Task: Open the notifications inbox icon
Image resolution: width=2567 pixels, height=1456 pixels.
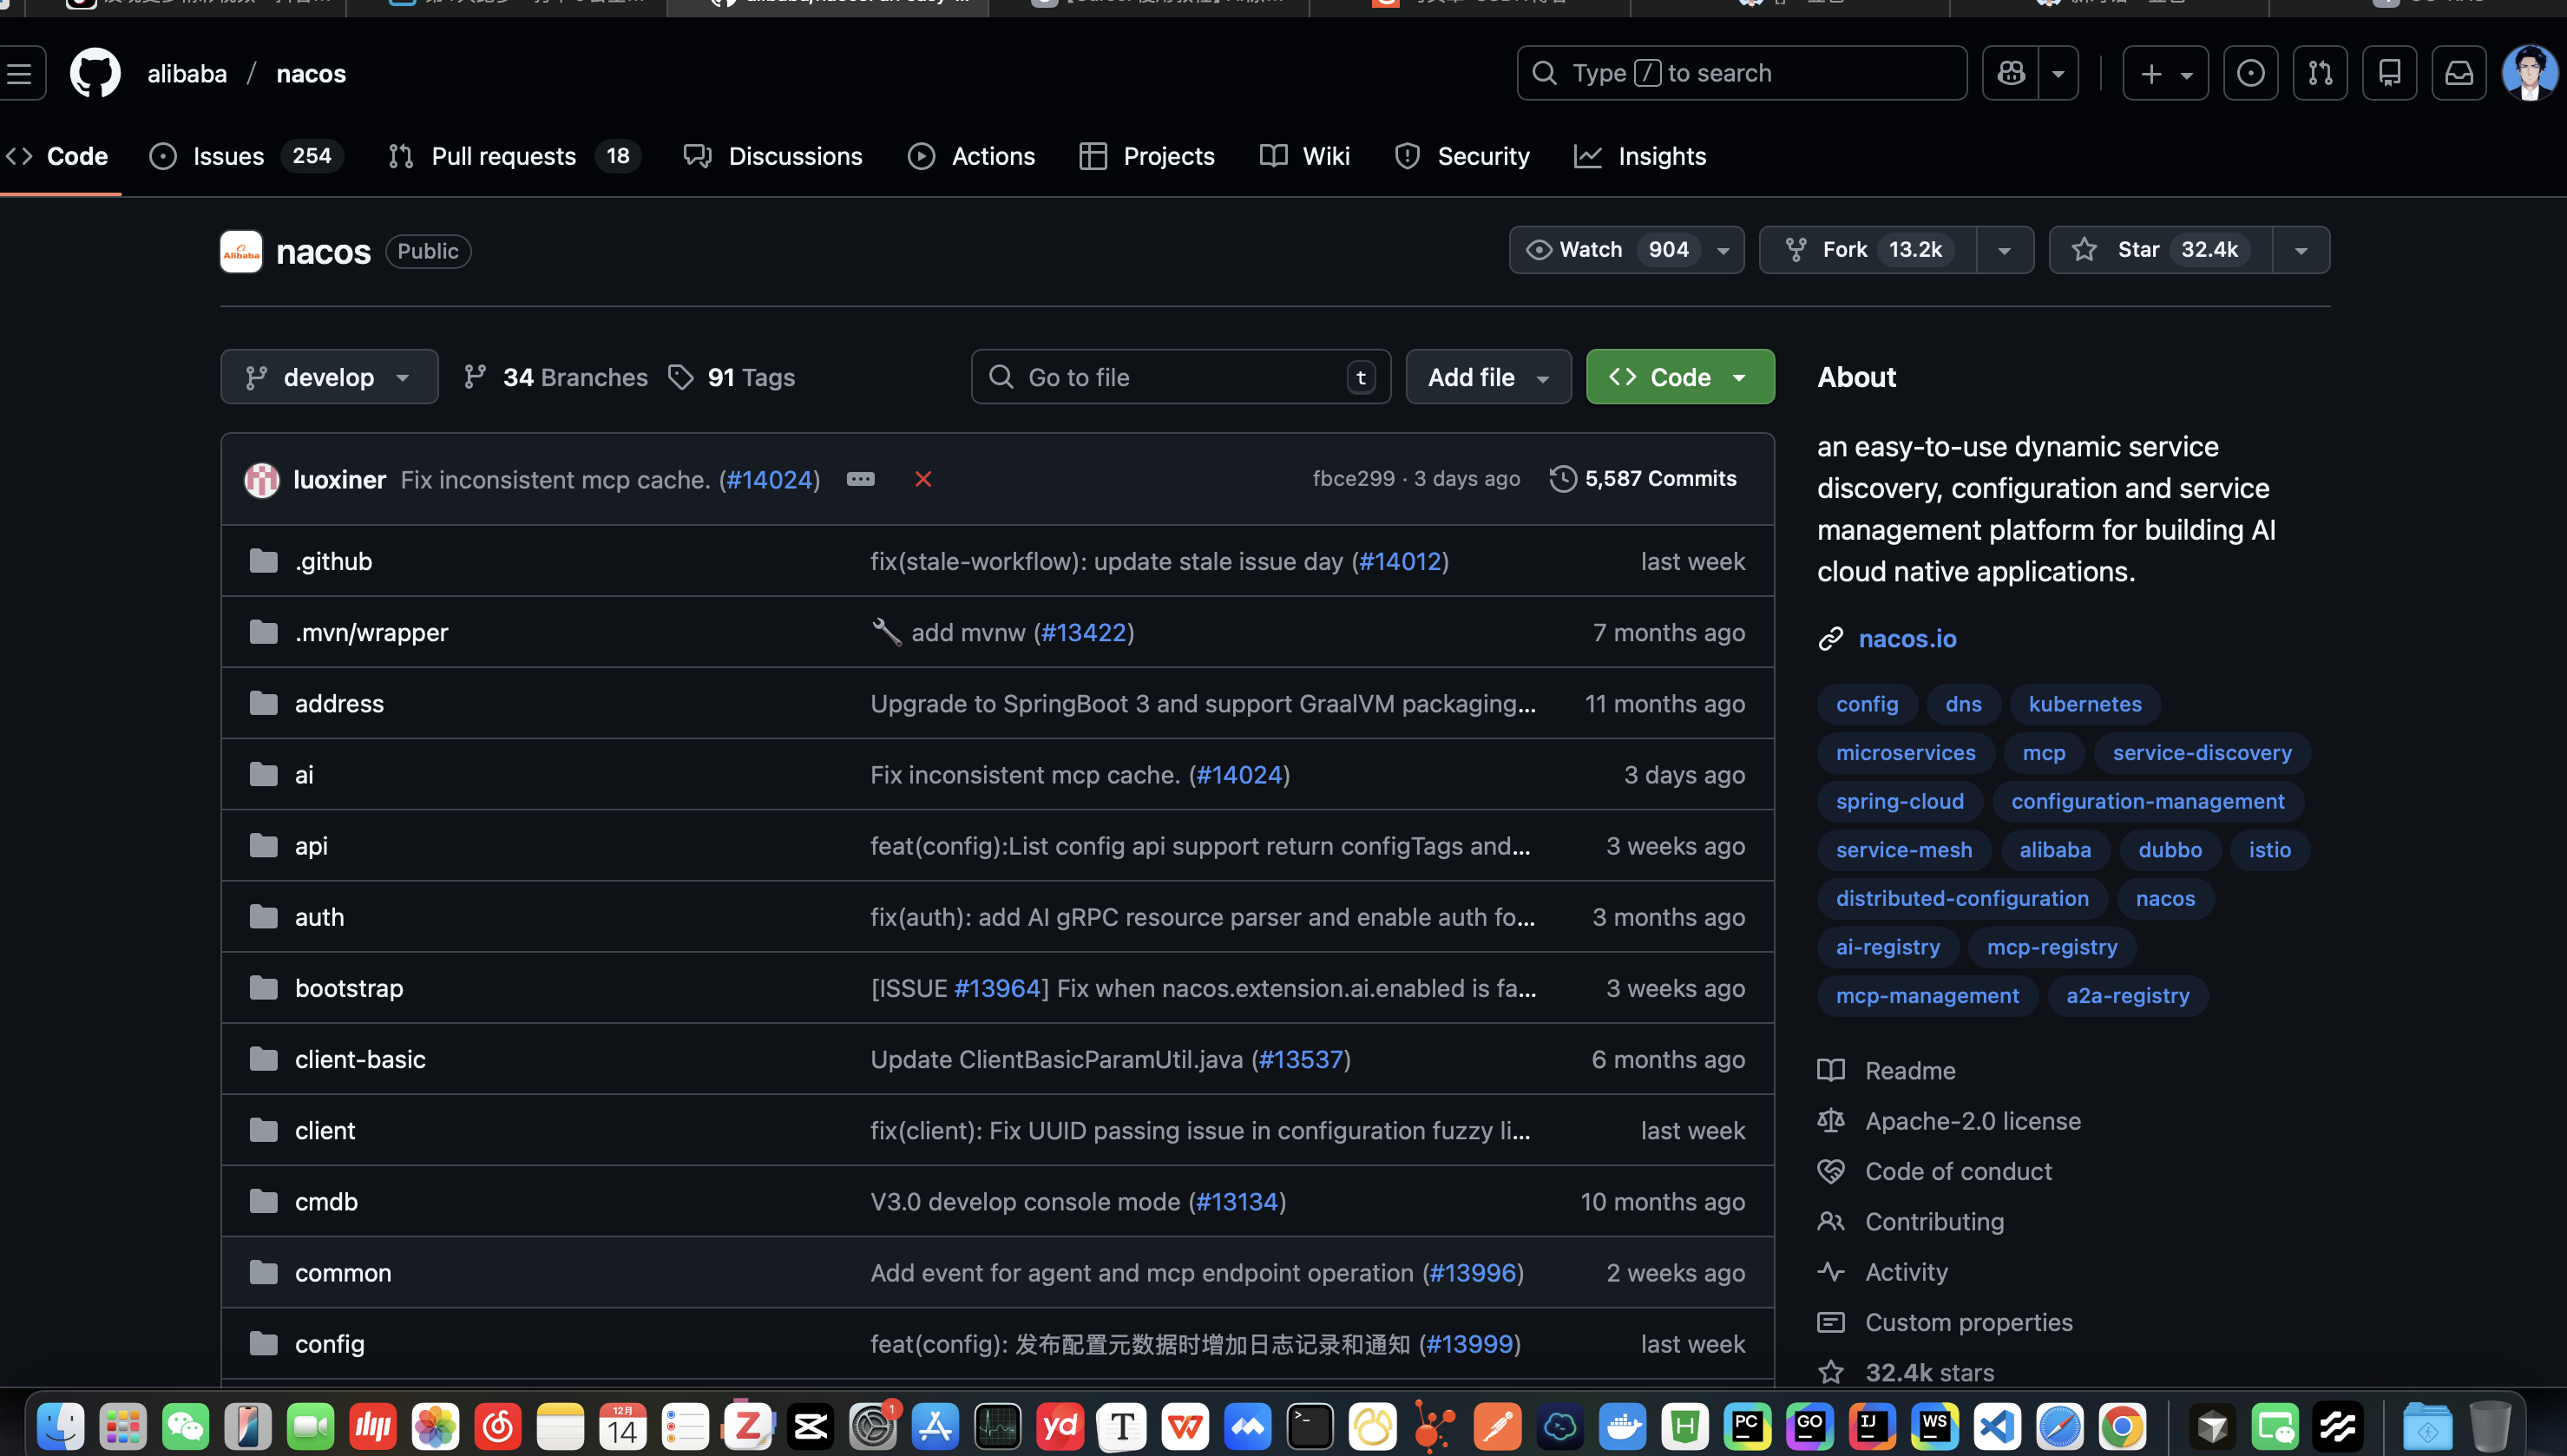Action: point(2459,73)
